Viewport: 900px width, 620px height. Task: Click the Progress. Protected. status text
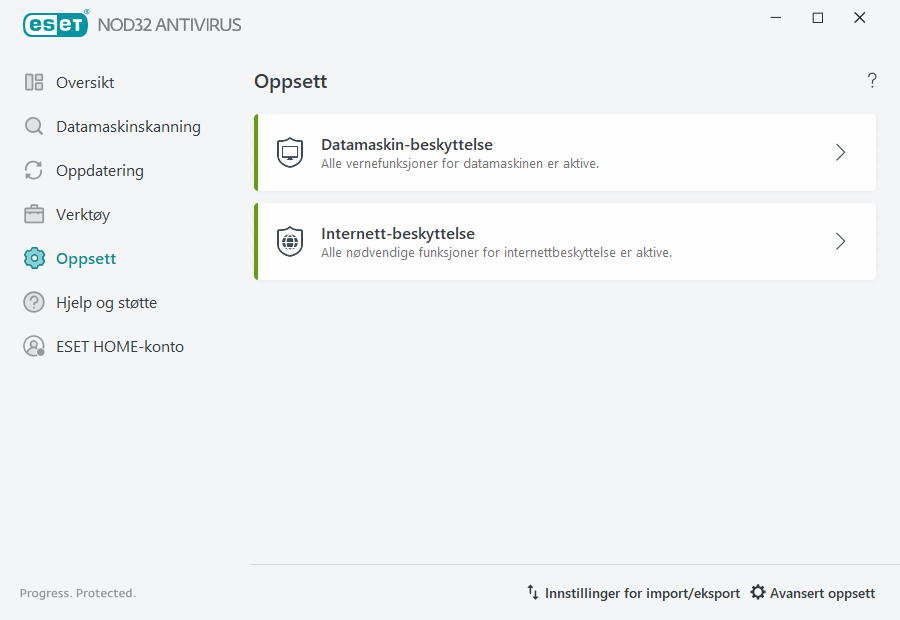click(x=77, y=592)
